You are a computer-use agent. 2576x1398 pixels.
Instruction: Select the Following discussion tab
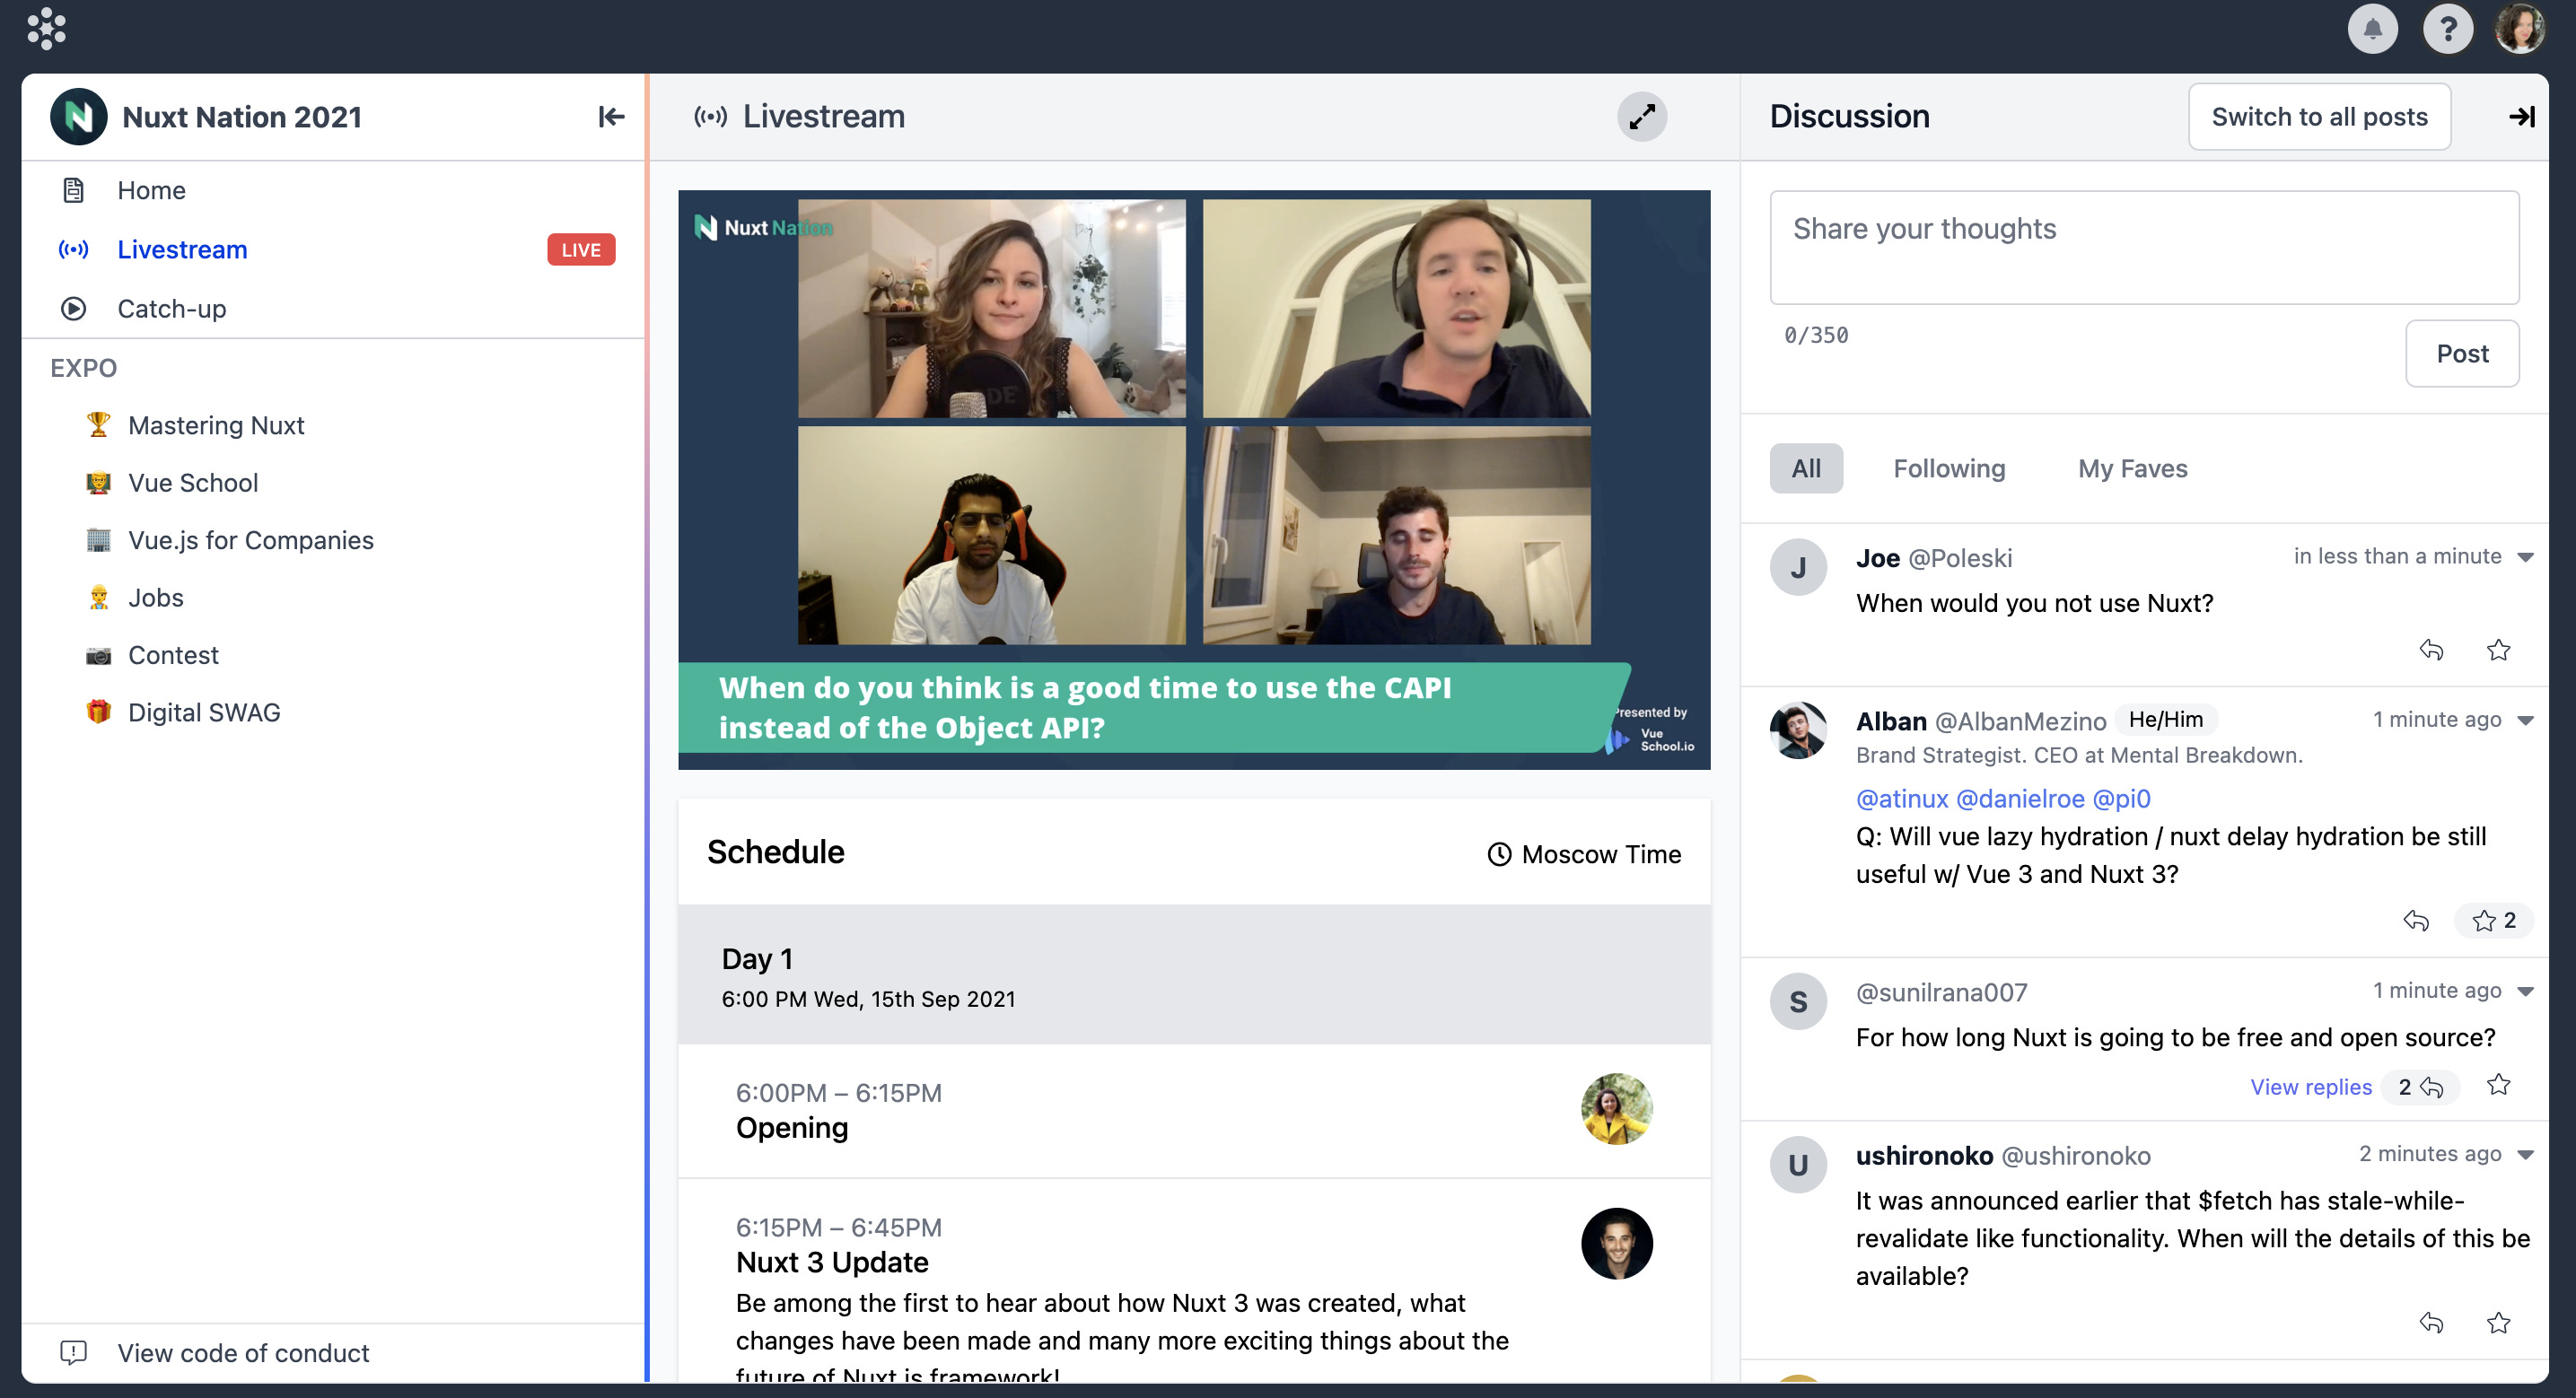(x=1948, y=468)
